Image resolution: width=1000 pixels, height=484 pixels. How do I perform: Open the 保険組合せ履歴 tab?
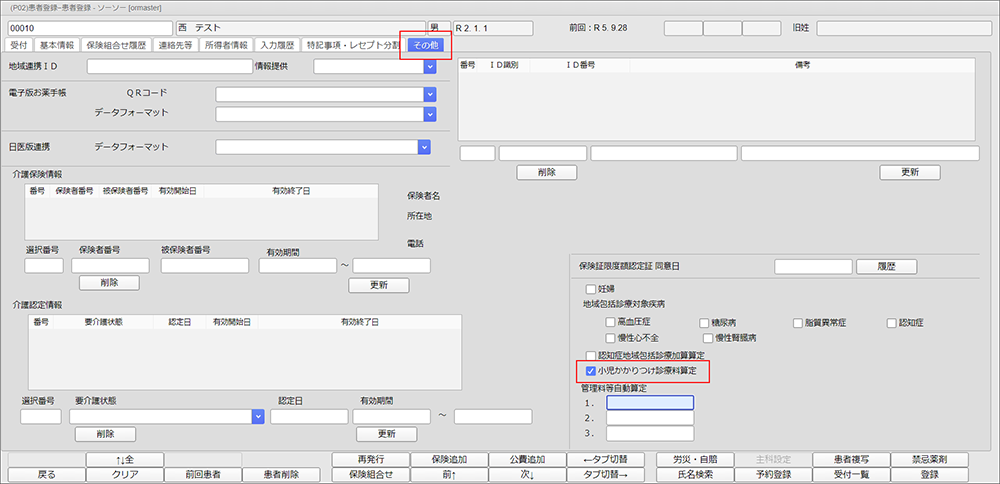[x=116, y=45]
